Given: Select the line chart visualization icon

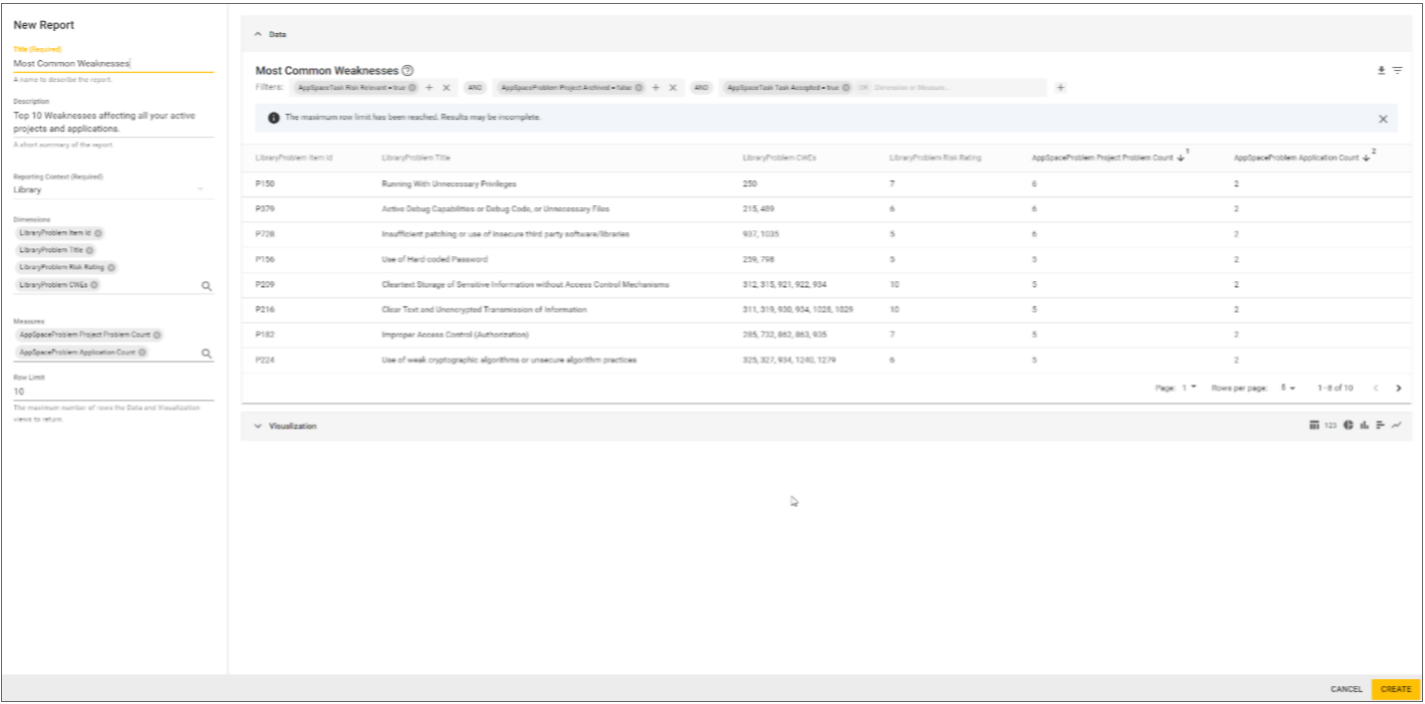Looking at the screenshot, I should pyautogui.click(x=1398, y=424).
